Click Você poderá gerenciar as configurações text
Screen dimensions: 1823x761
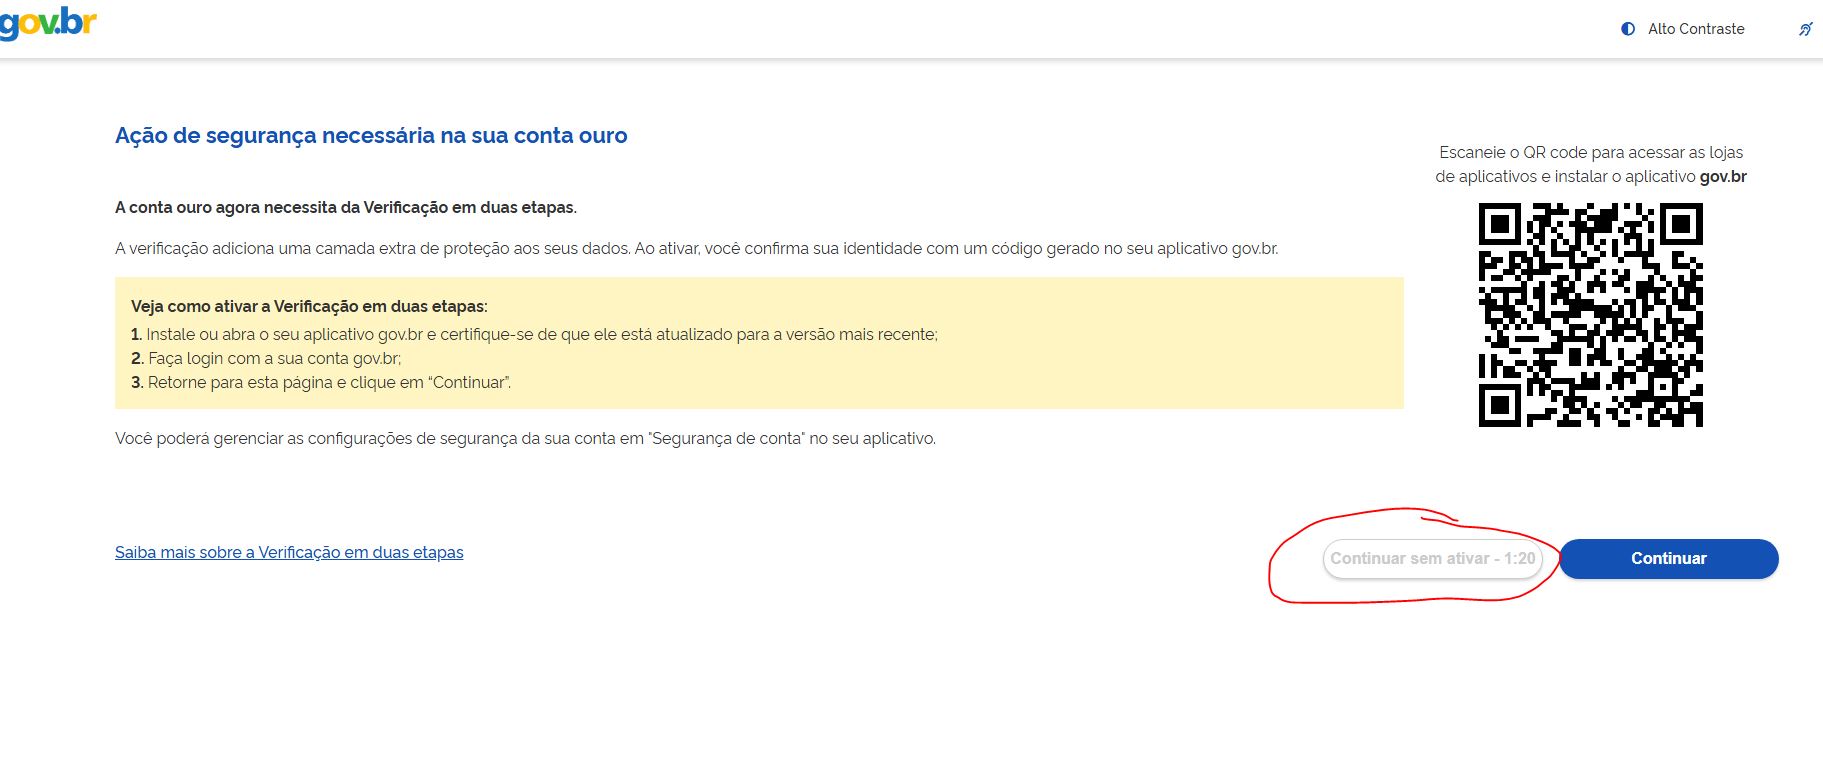point(525,438)
